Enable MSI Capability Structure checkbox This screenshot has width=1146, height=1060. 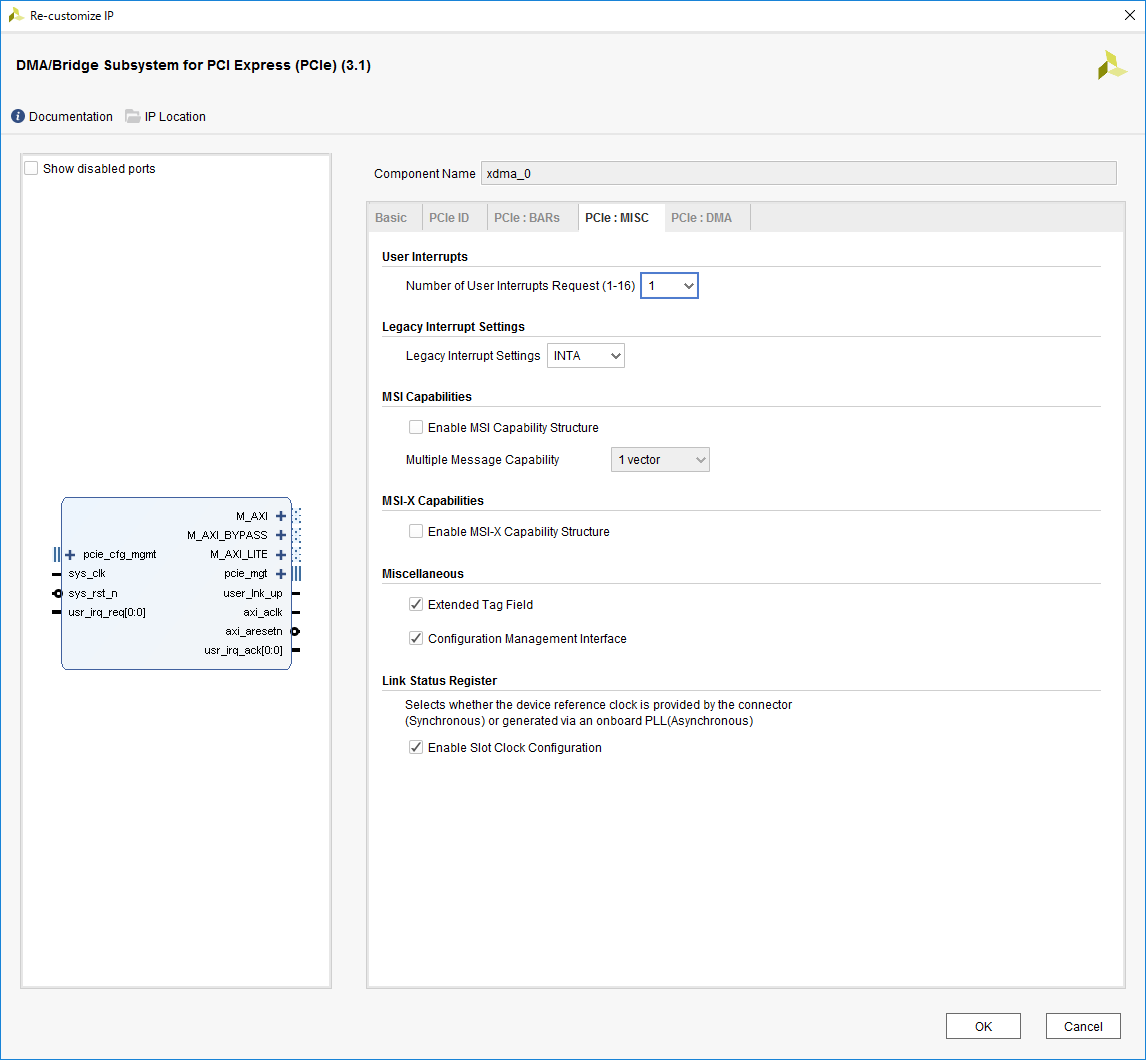(416, 428)
